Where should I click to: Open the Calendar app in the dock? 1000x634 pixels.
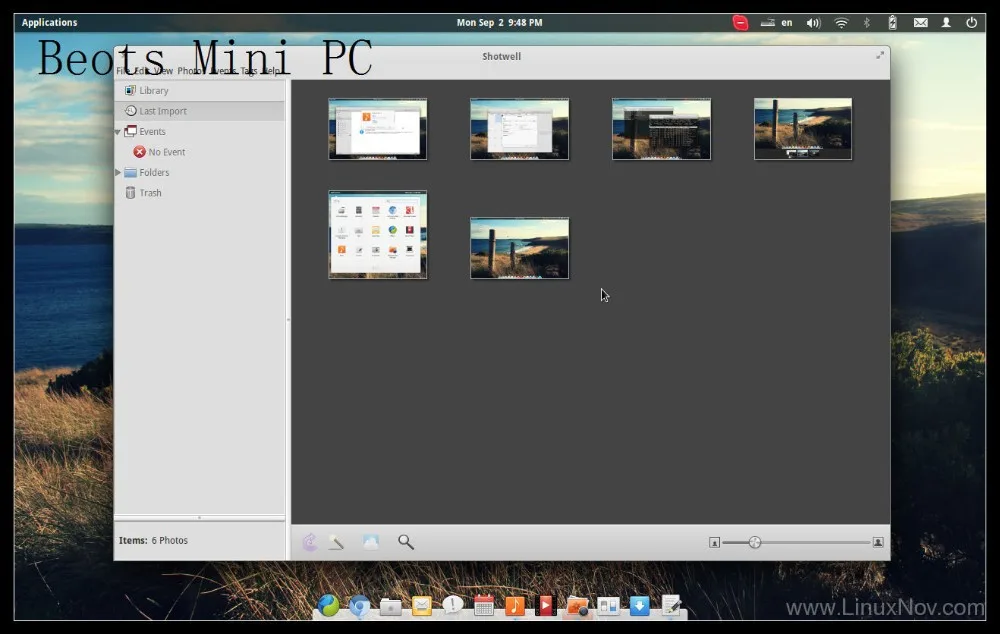tap(484, 605)
